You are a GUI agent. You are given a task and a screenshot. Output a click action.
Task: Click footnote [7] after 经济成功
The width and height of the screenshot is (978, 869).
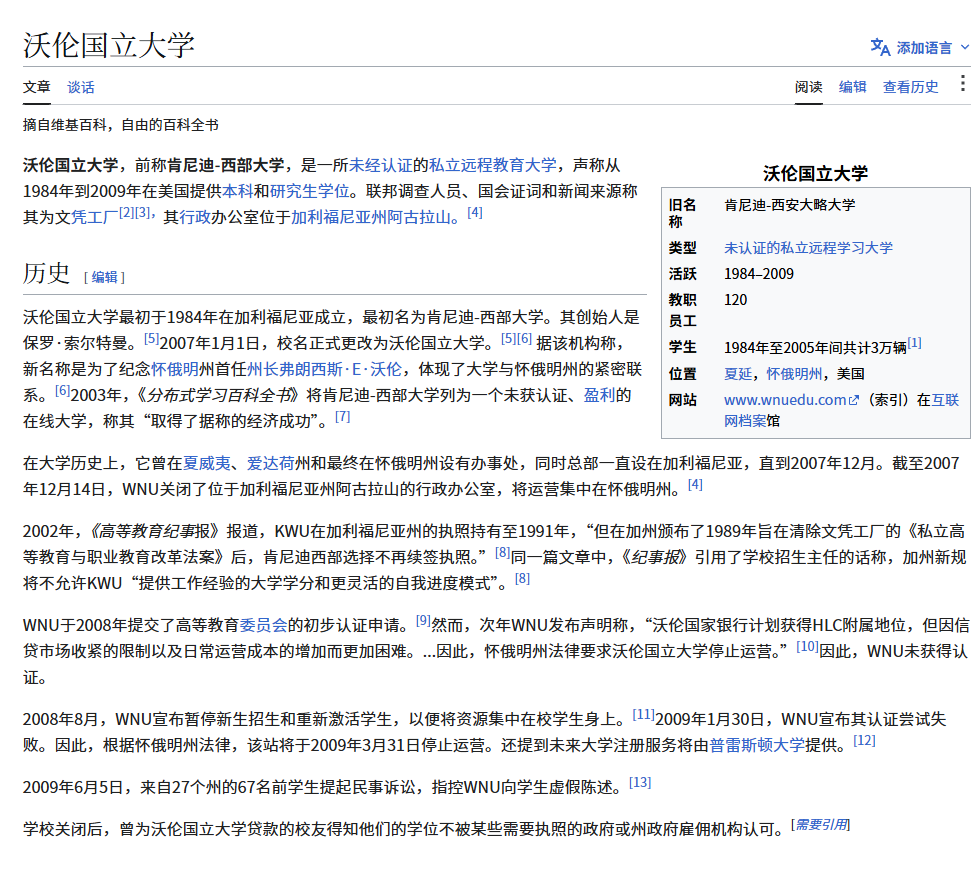[x=342, y=417]
